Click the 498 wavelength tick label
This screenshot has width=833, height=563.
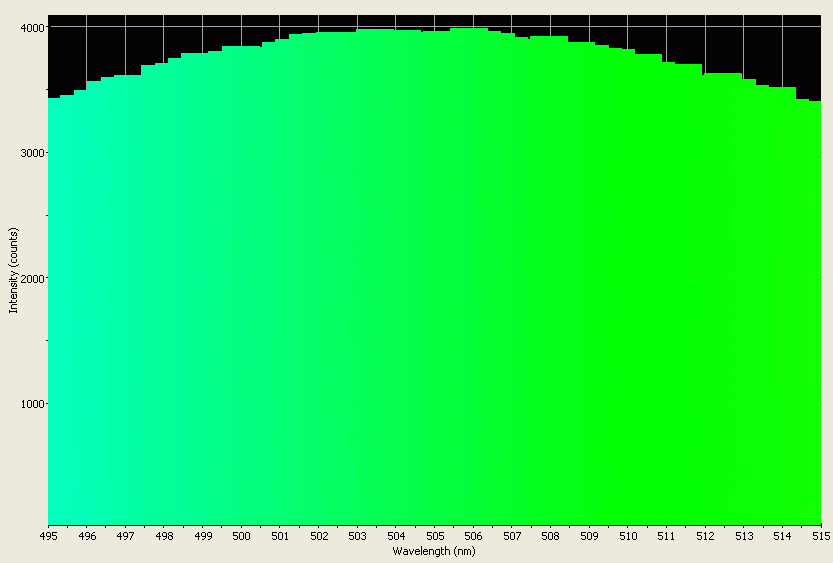coord(164,536)
